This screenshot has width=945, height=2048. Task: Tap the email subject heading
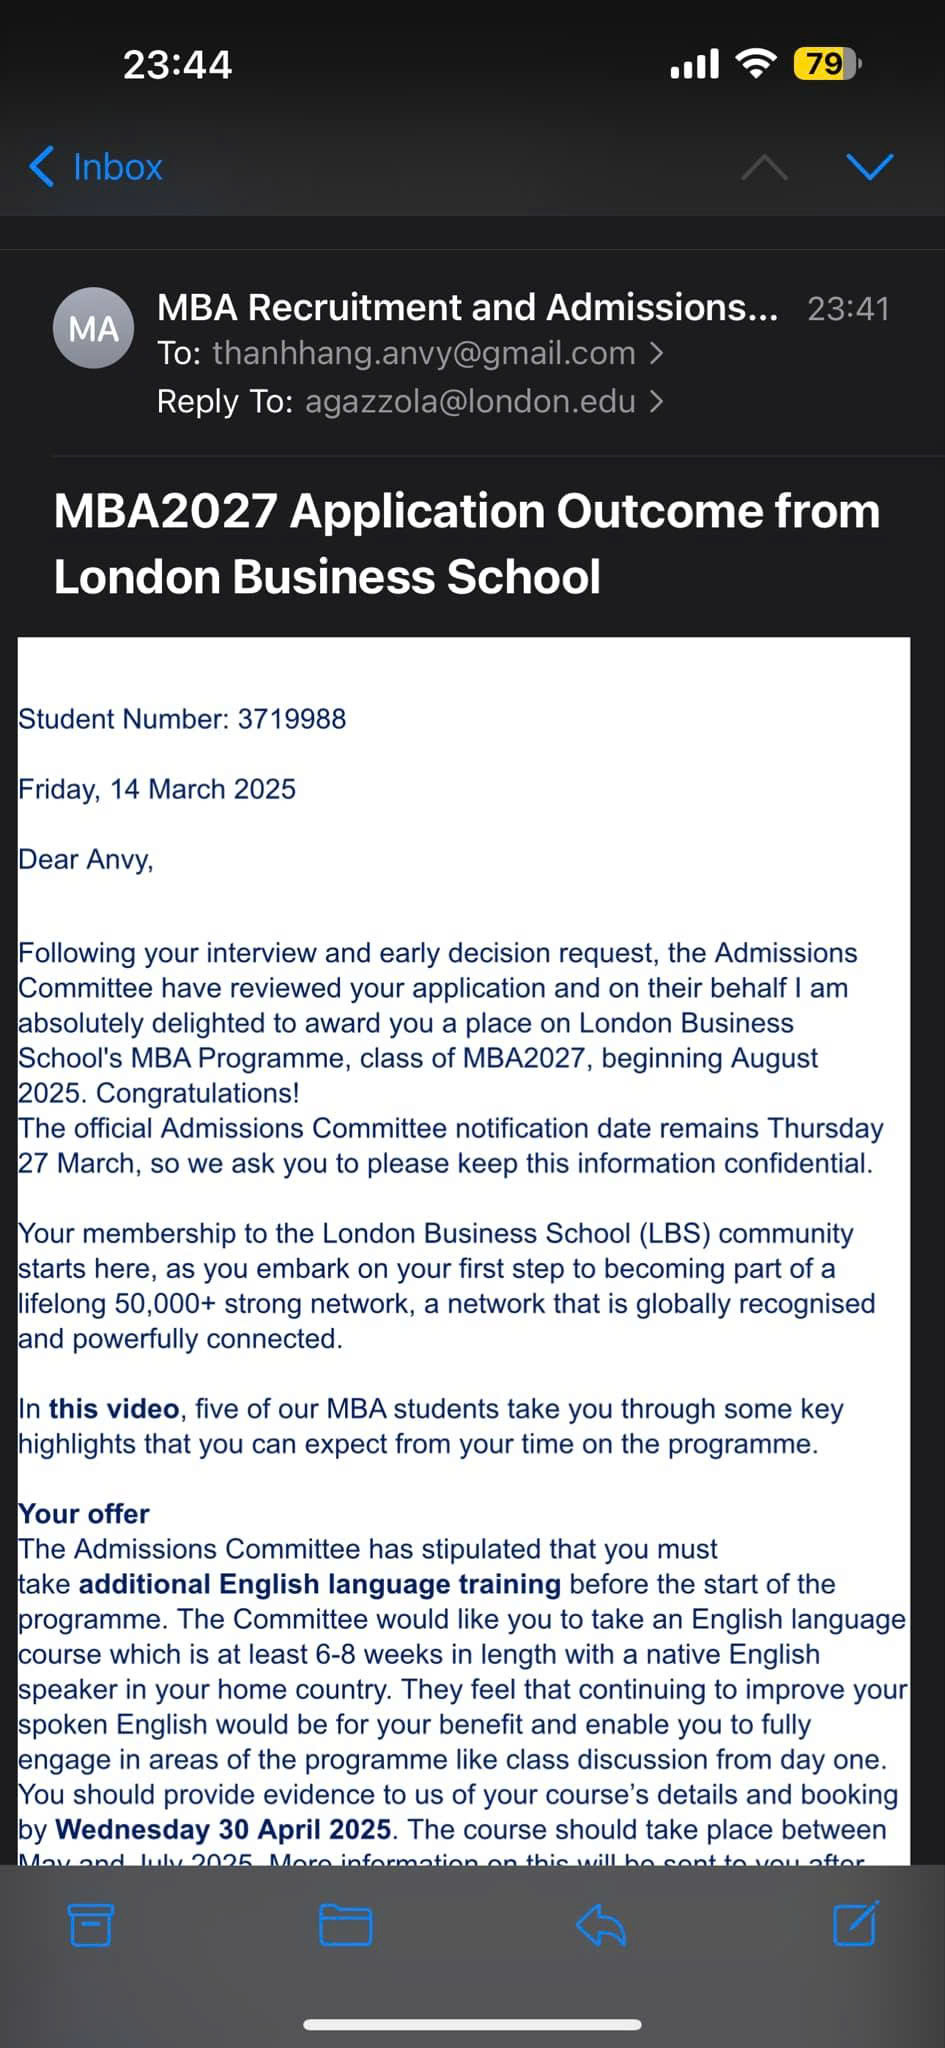click(x=467, y=543)
